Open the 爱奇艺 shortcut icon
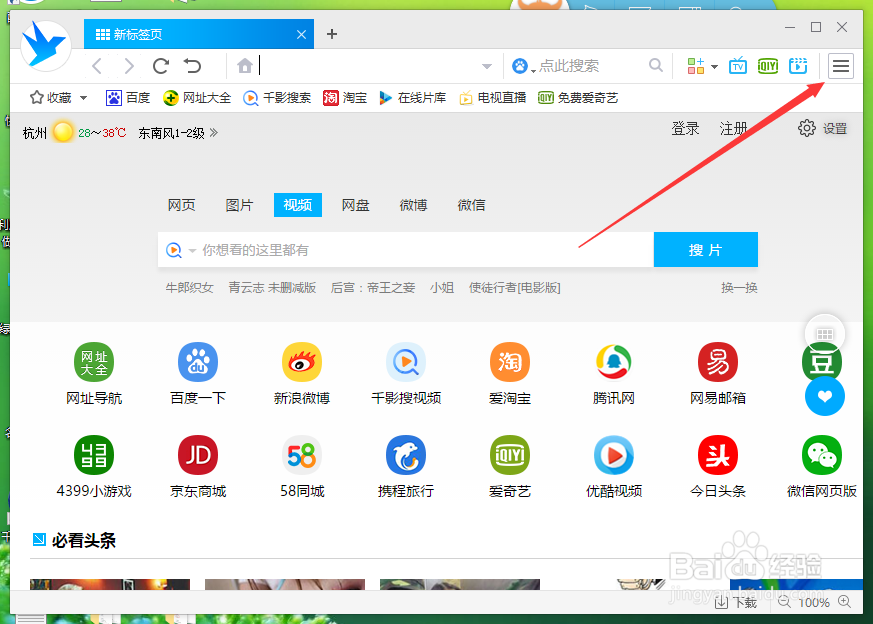 509,455
